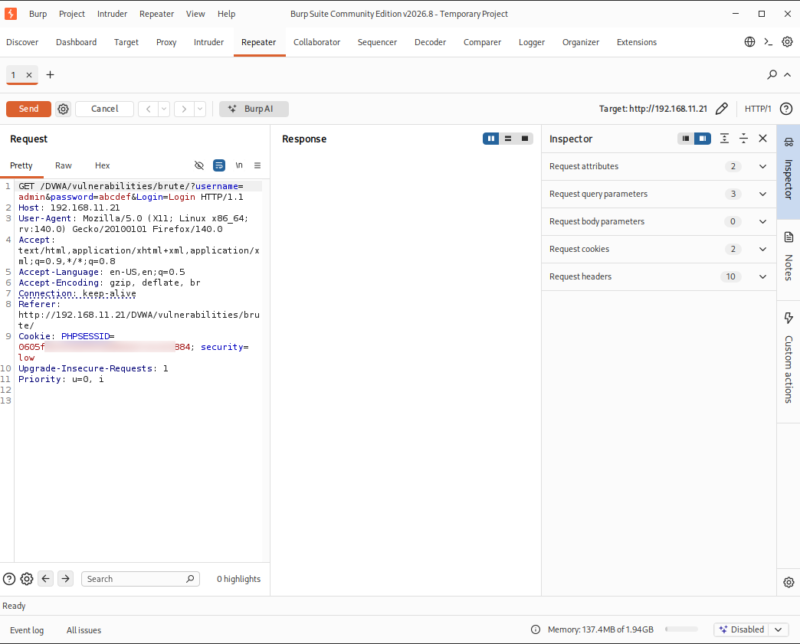Screen dimensions: 800x644
Task: Open the request send settings gear
Action: (x=63, y=109)
